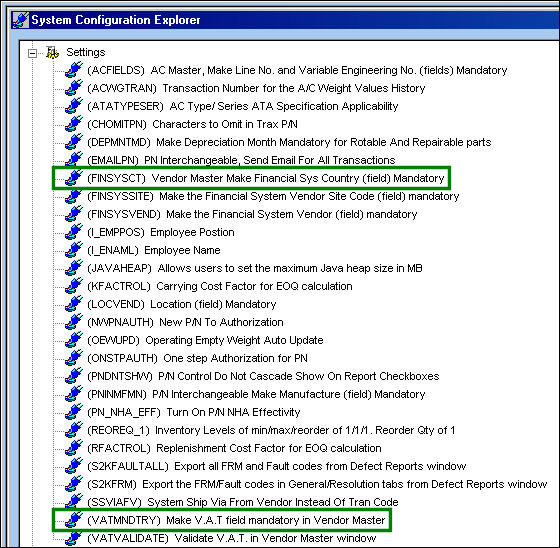
Task: Click the switch icon beside CHOMITPN
Action: click(74, 124)
